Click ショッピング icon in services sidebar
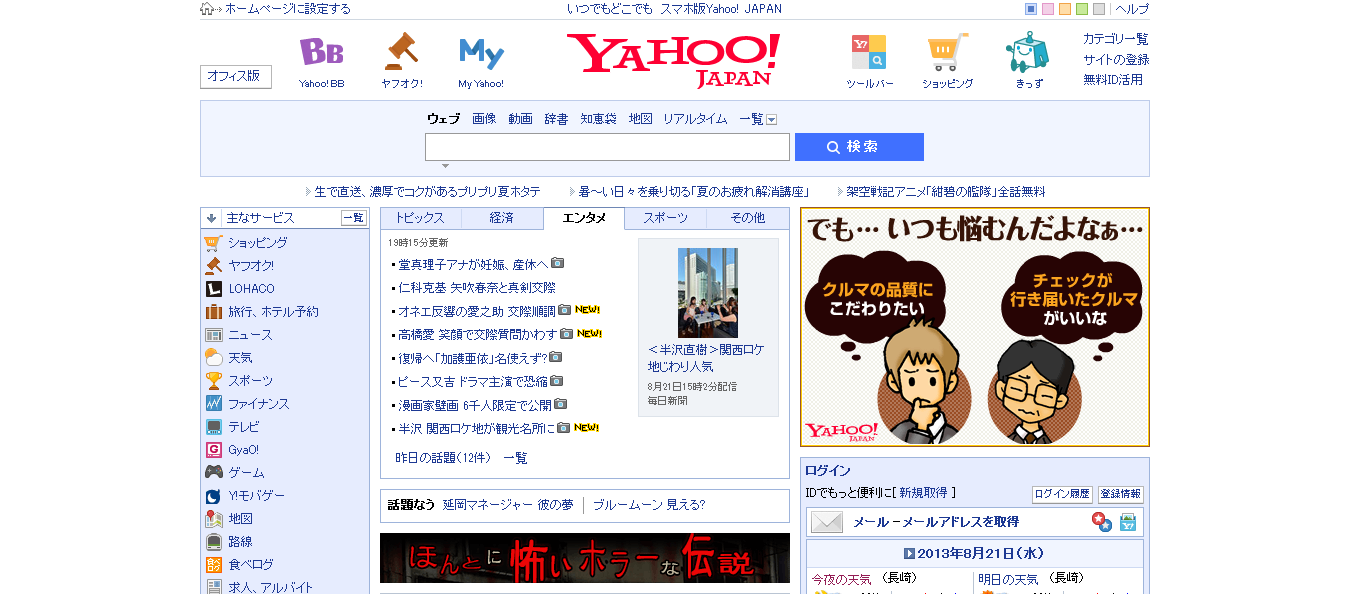Viewport: 1349px width, 594px height. [213, 243]
